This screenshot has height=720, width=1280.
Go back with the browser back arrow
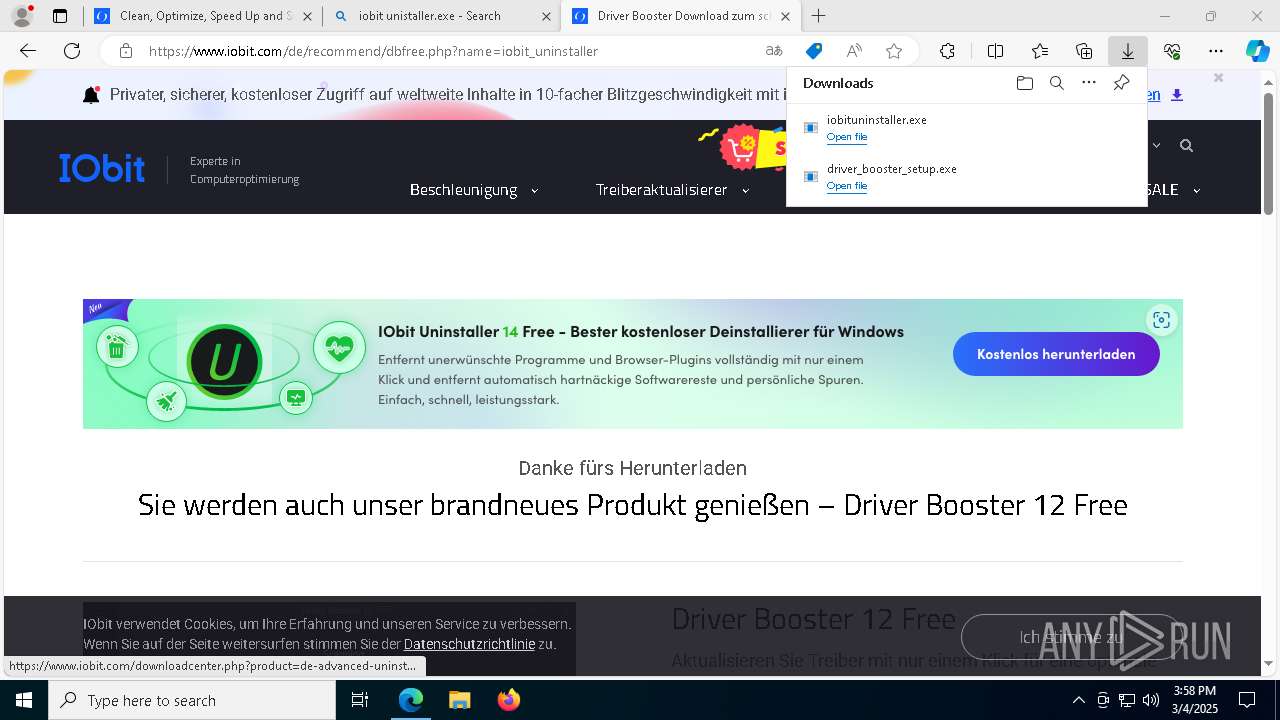[x=28, y=51]
